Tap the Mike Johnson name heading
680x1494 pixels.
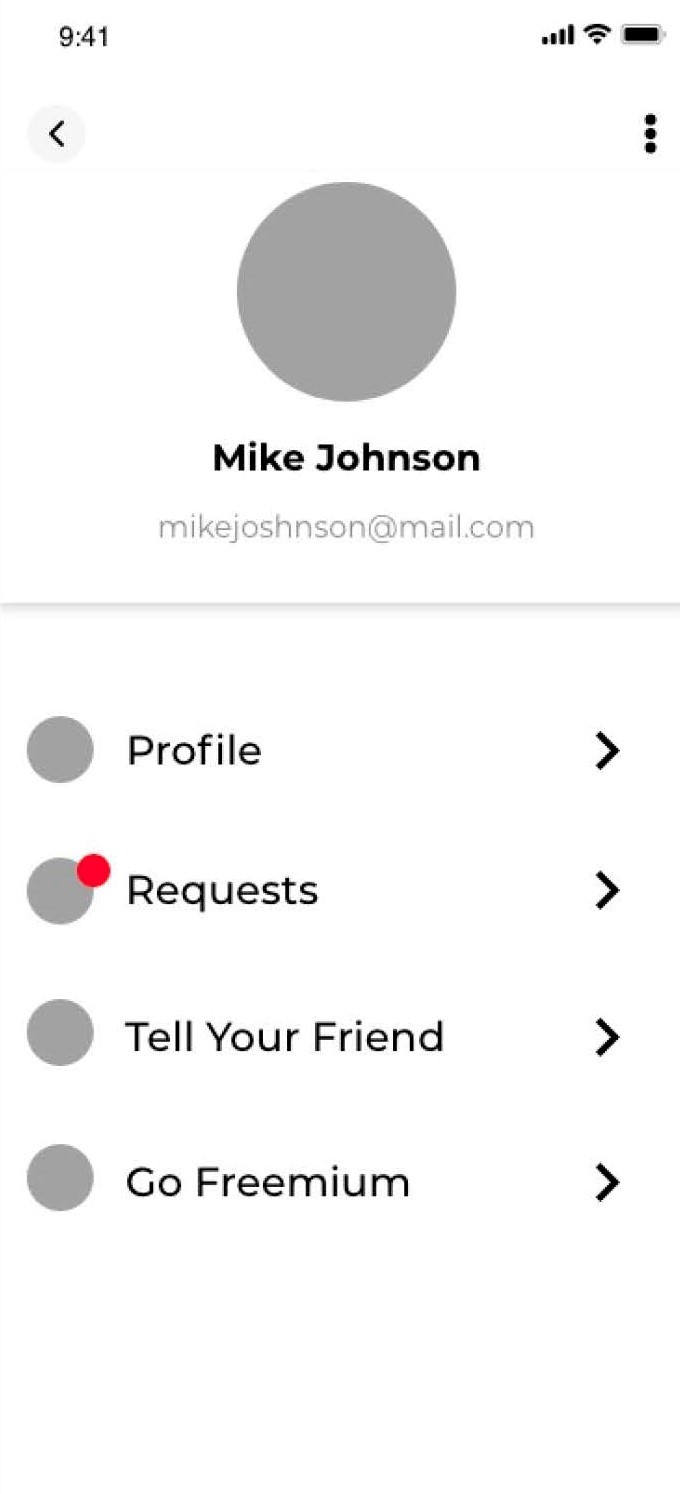point(346,458)
